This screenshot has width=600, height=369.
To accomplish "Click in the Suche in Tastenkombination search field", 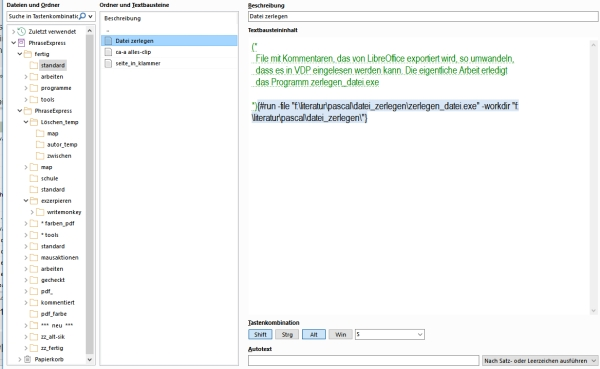I will pyautogui.click(x=43, y=16).
